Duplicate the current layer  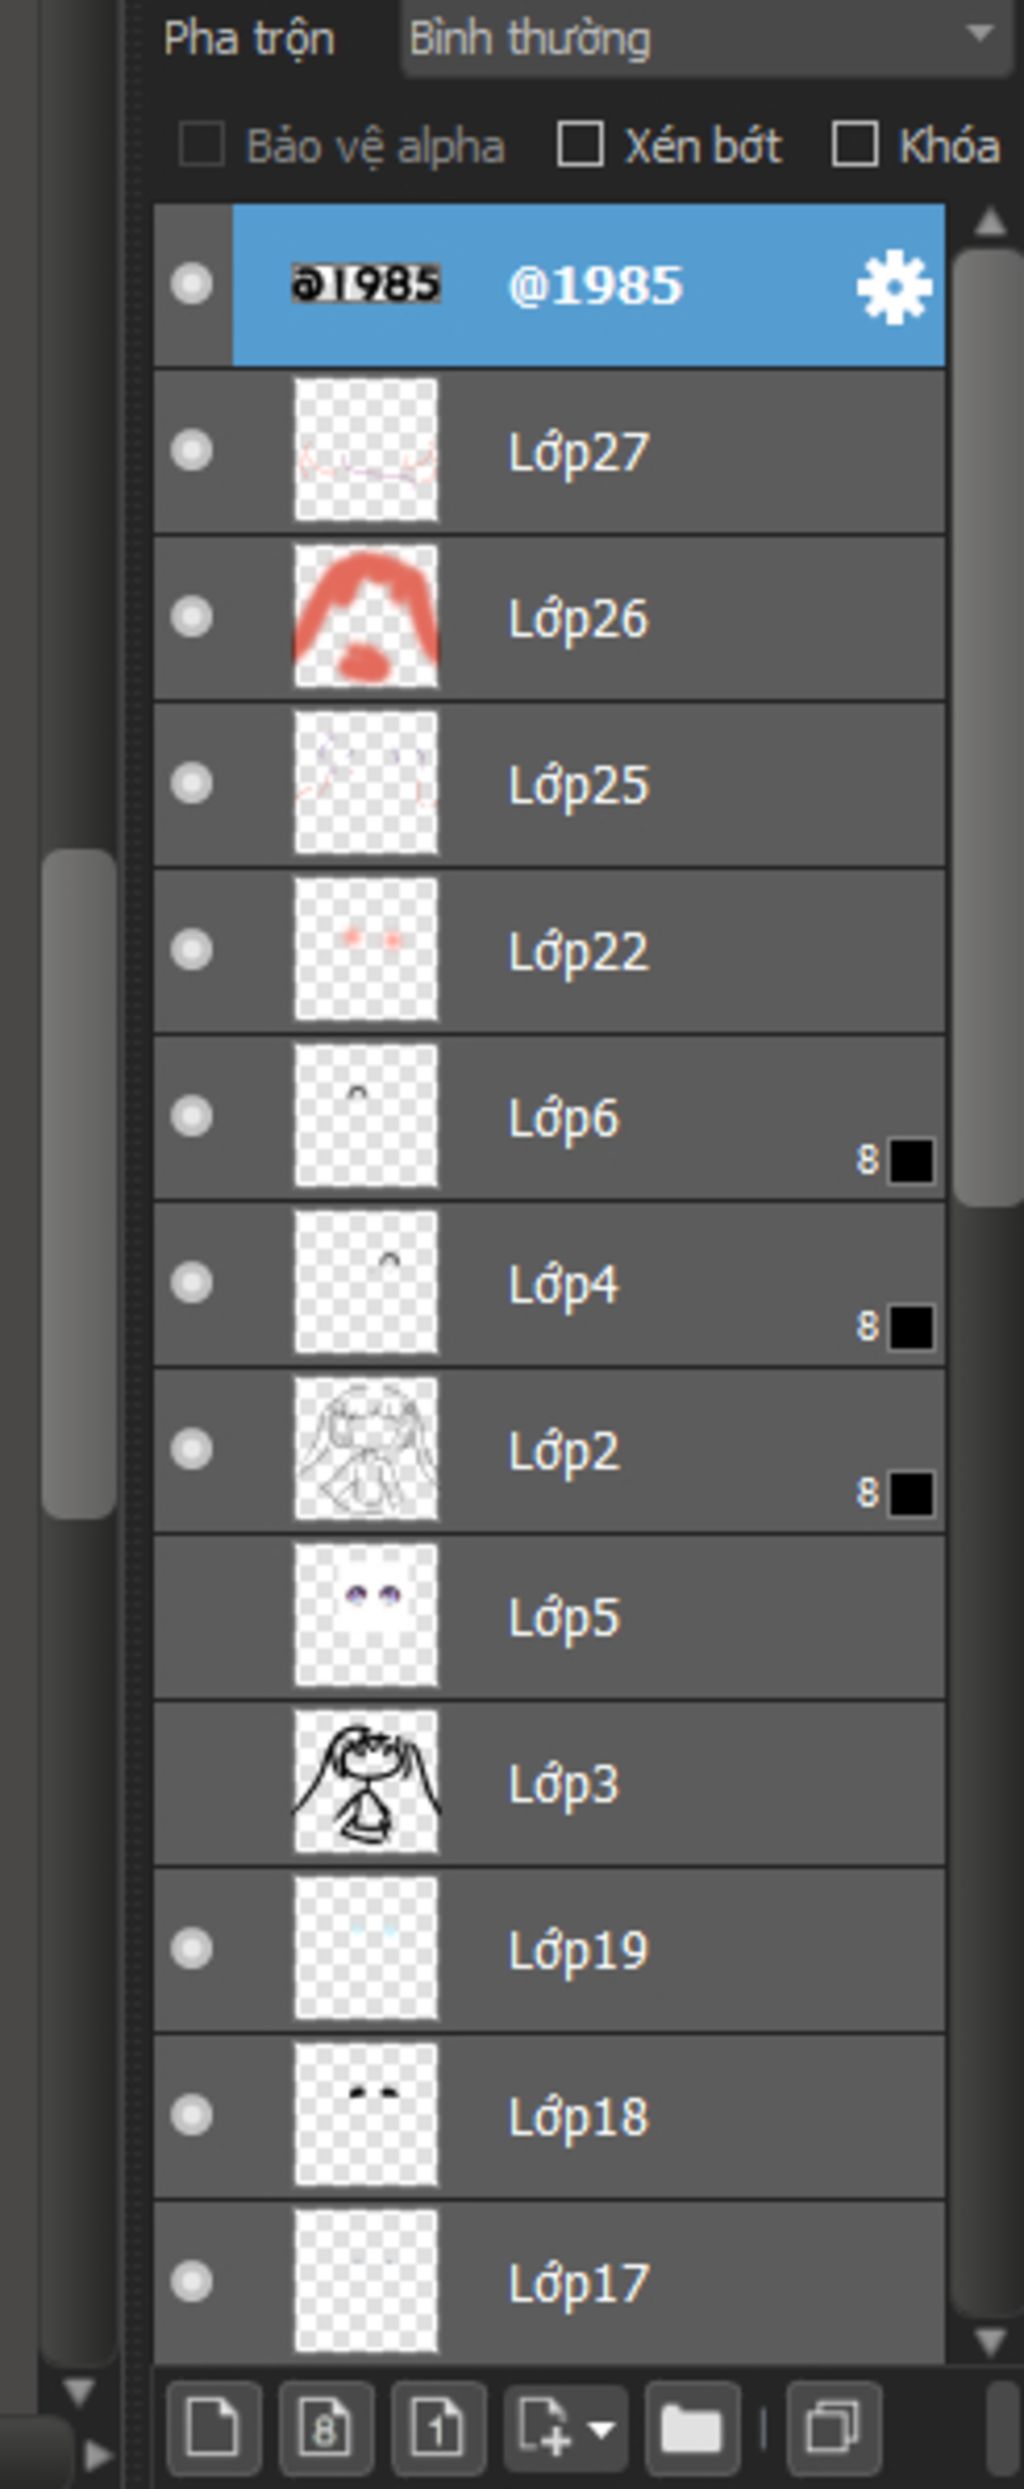pyautogui.click(x=834, y=2427)
